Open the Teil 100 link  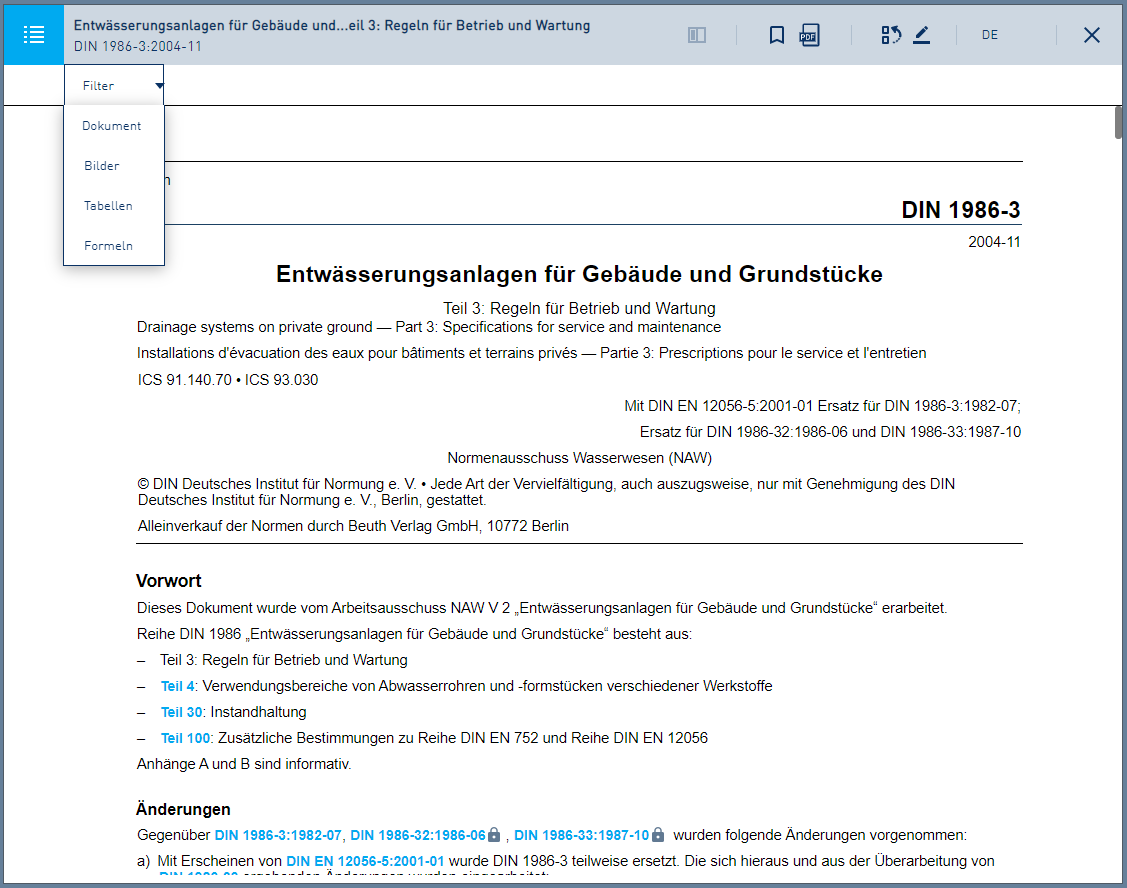coord(185,738)
